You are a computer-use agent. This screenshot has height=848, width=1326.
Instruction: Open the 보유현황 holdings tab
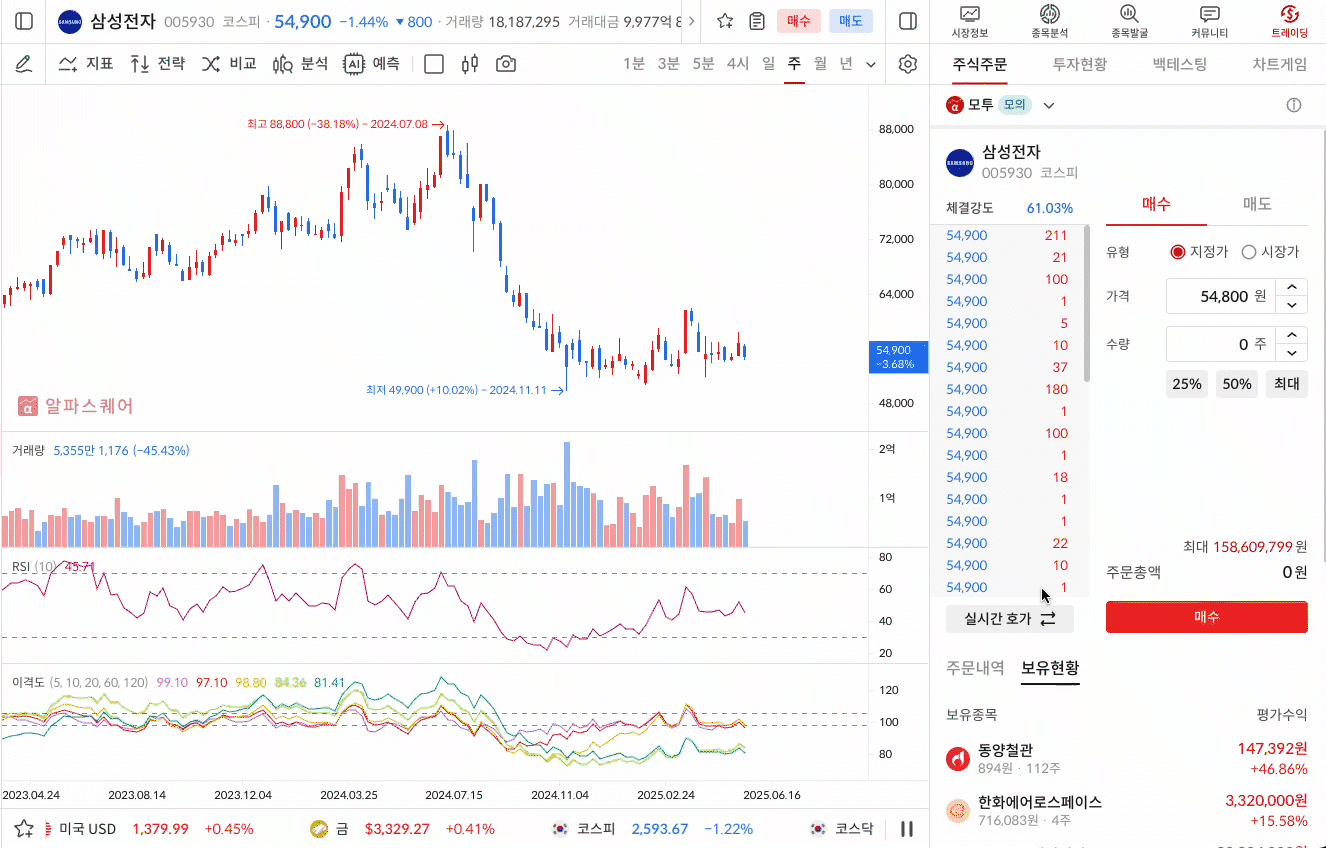pos(1050,668)
